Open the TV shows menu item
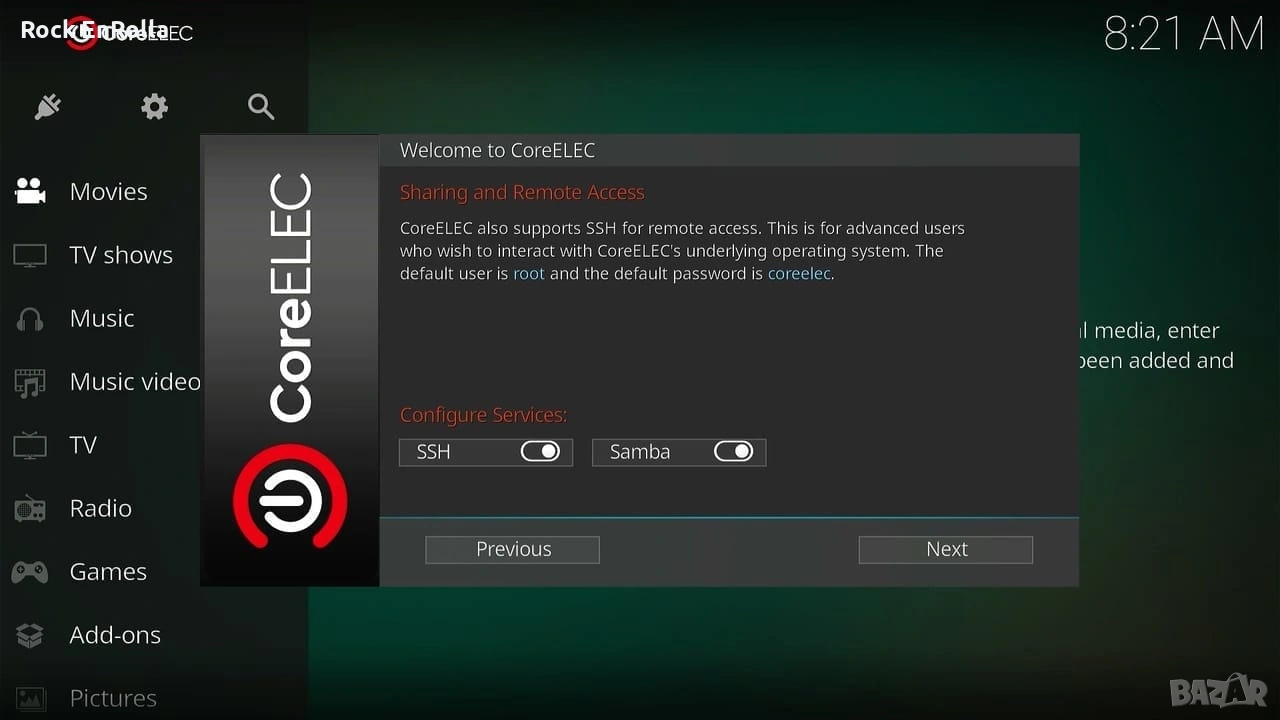This screenshot has width=1280, height=720. point(121,255)
